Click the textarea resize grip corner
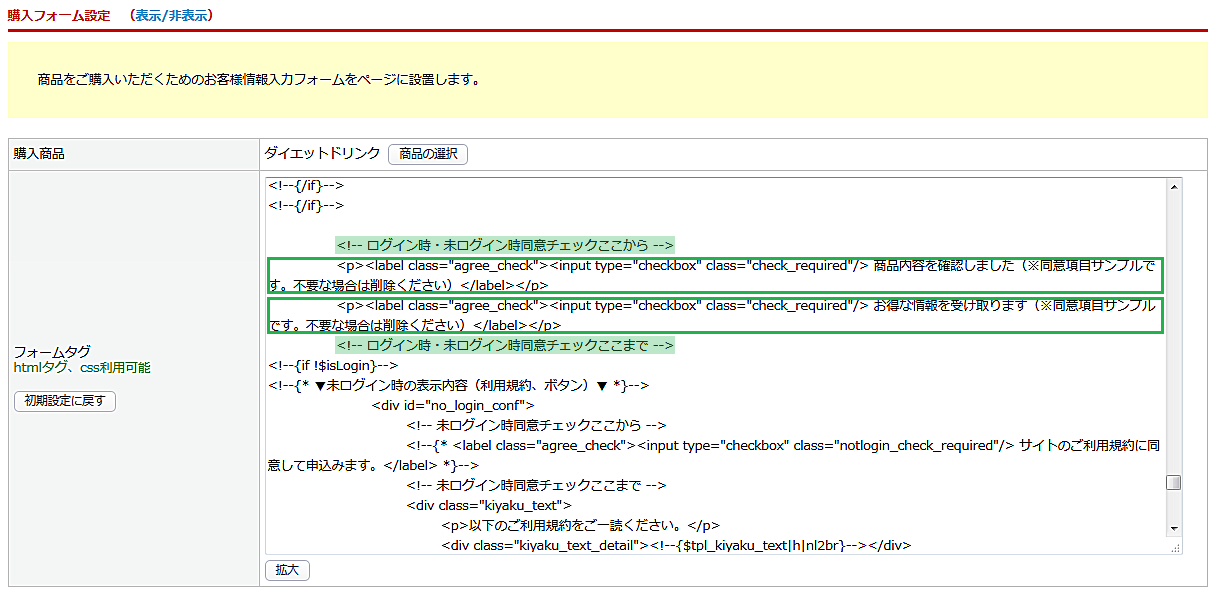Image resolution: width=1217 pixels, height=595 pixels. 1175,547
